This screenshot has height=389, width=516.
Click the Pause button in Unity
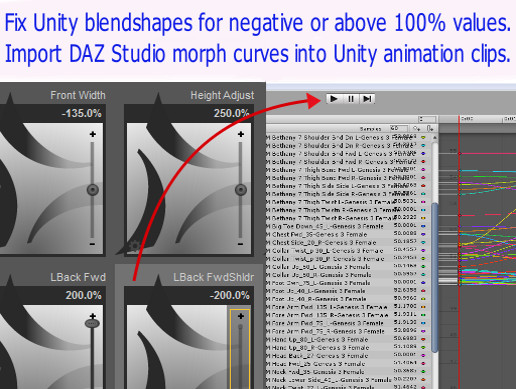coord(351,99)
